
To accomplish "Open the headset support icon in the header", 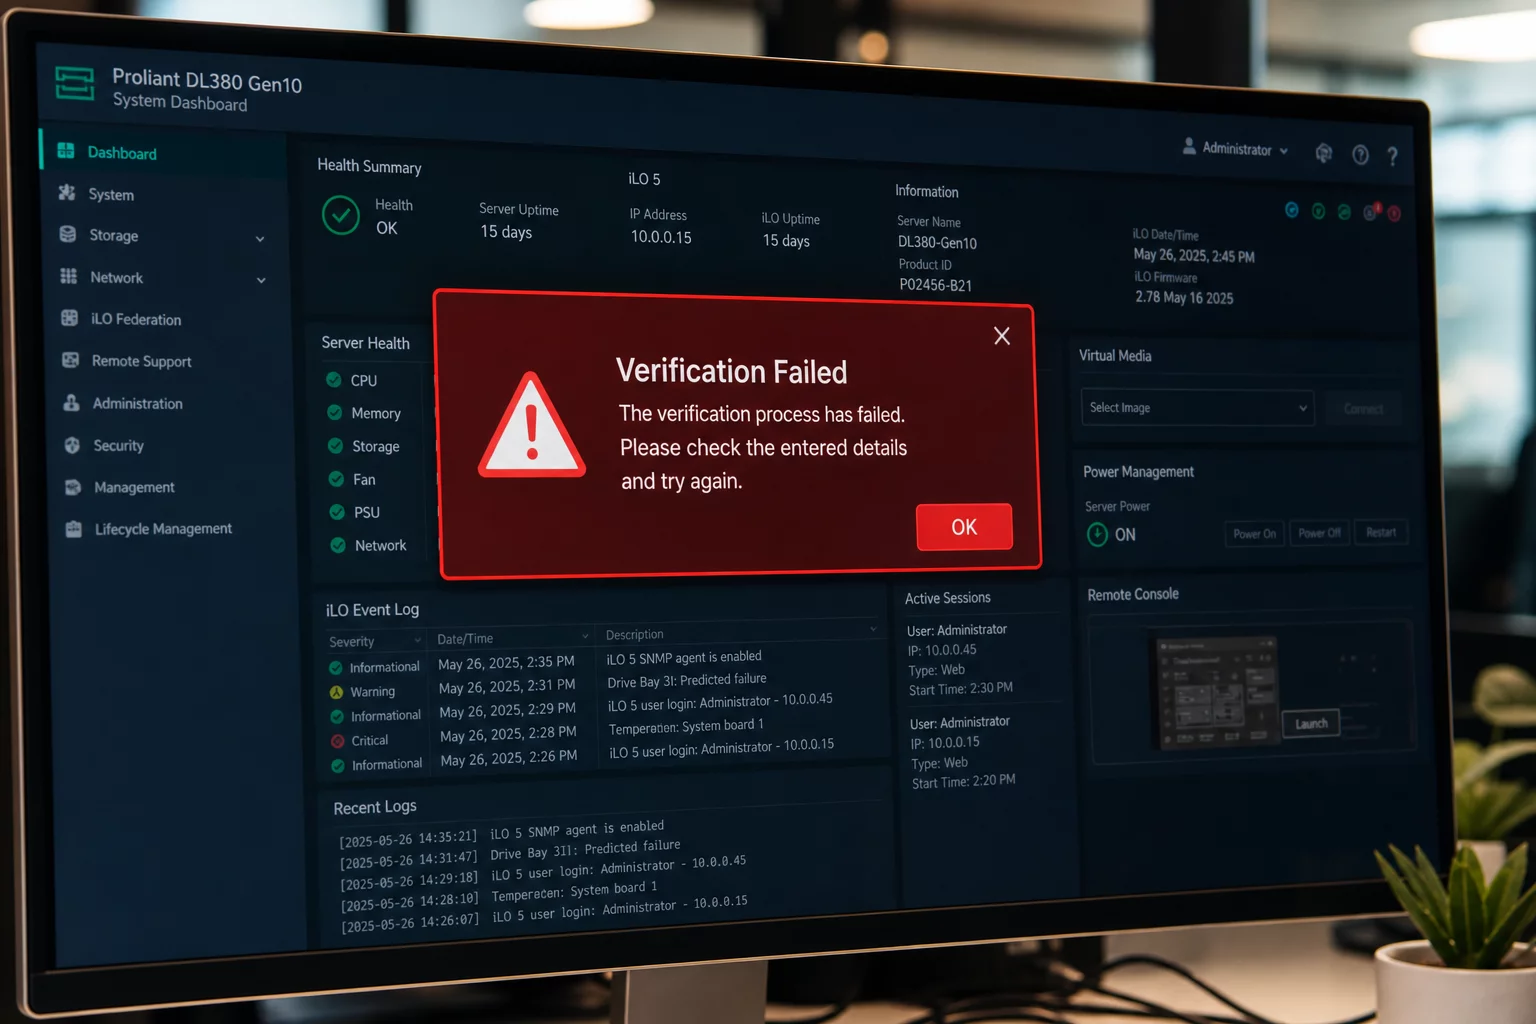I will (1324, 153).
